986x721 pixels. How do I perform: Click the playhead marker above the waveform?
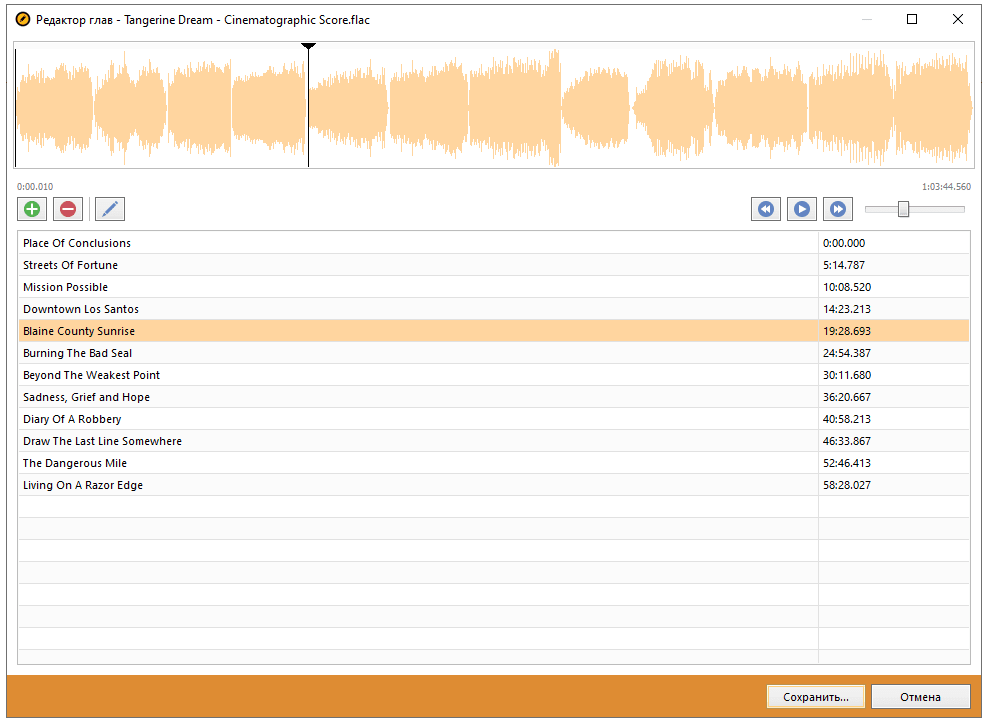pyautogui.click(x=308, y=46)
